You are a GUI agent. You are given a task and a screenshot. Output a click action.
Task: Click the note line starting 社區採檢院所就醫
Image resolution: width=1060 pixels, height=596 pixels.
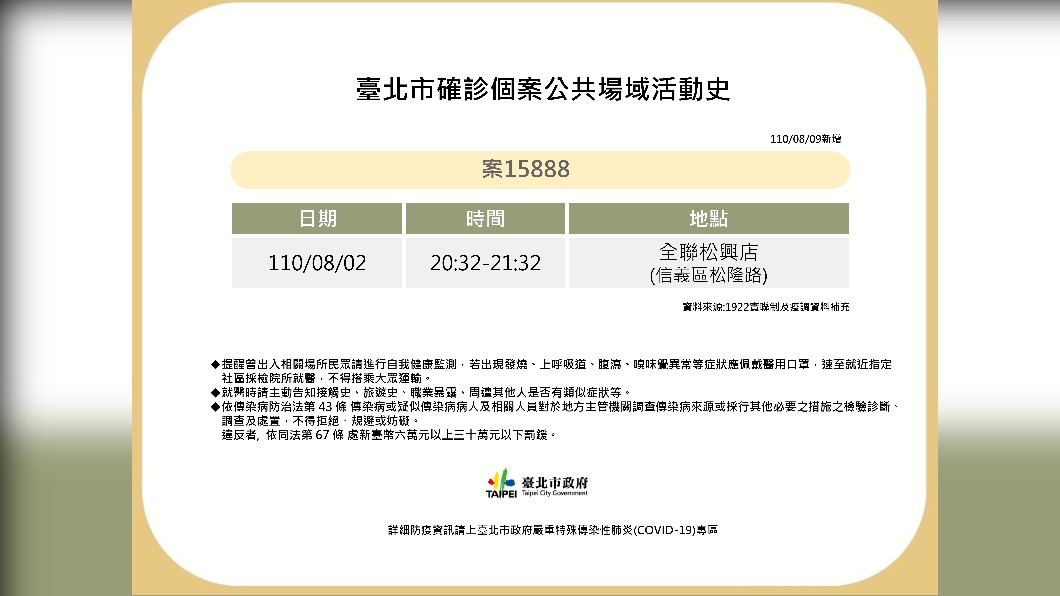[x=326, y=378]
